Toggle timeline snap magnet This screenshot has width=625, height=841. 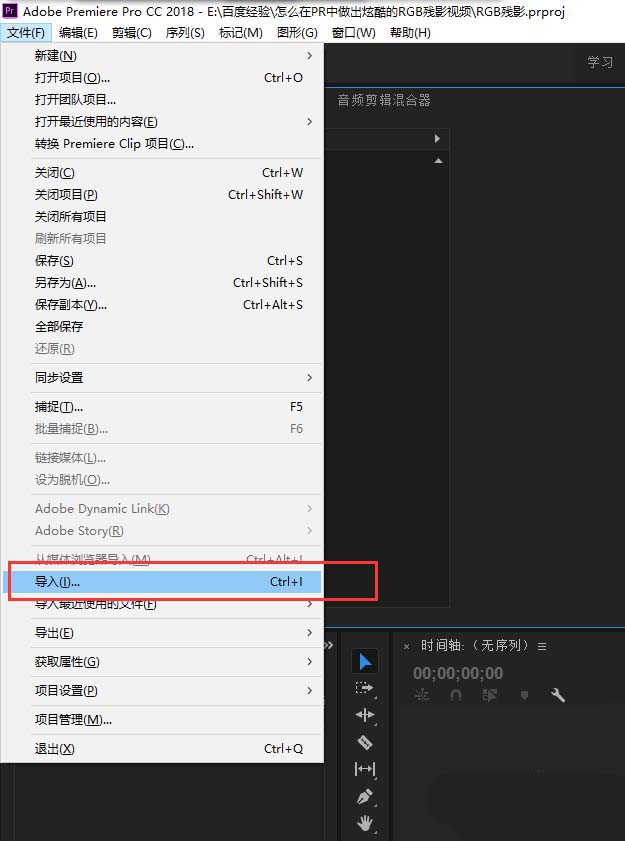(455, 696)
